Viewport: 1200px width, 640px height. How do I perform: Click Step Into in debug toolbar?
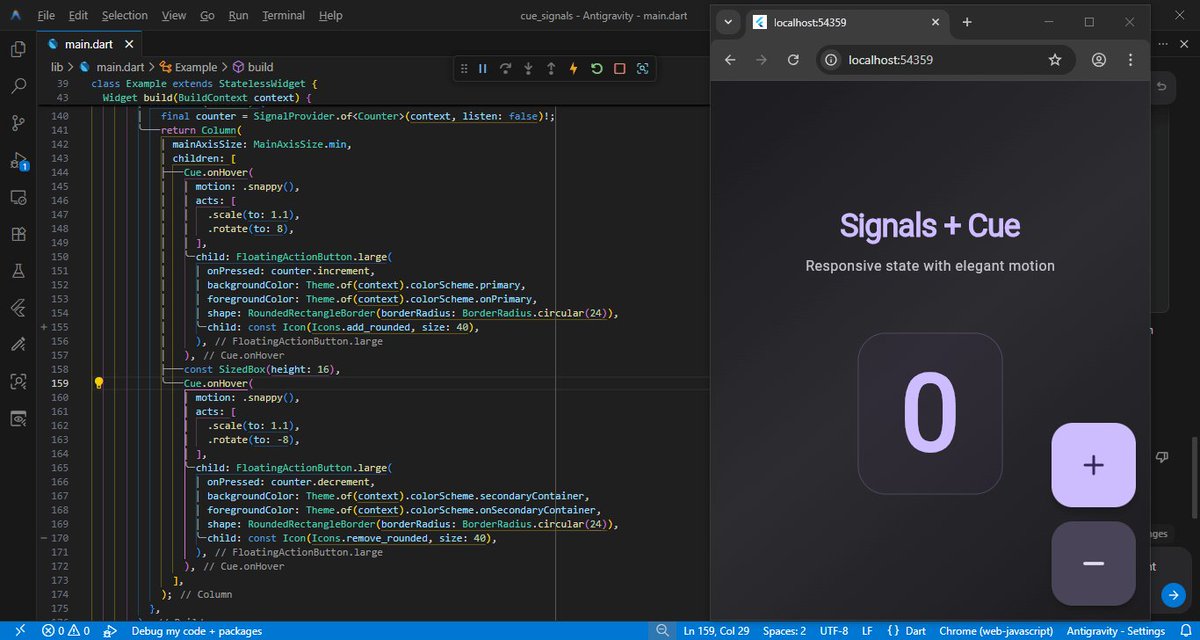(528, 69)
